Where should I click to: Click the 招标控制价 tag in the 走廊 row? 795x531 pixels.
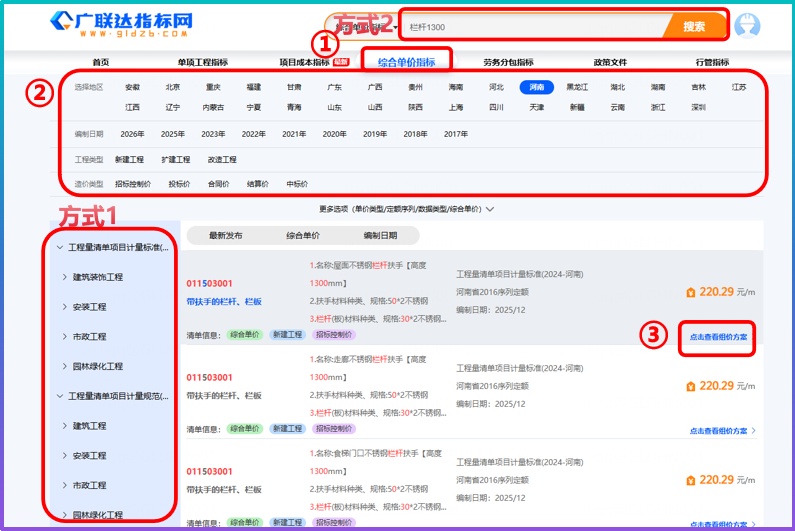click(334, 429)
